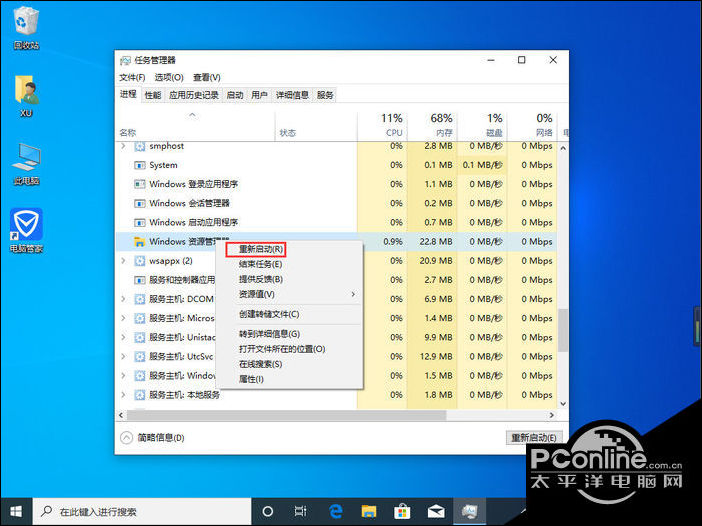Viewport: 702px width, 526px height.
Task: Click the smphost process icon
Action: 140,146
